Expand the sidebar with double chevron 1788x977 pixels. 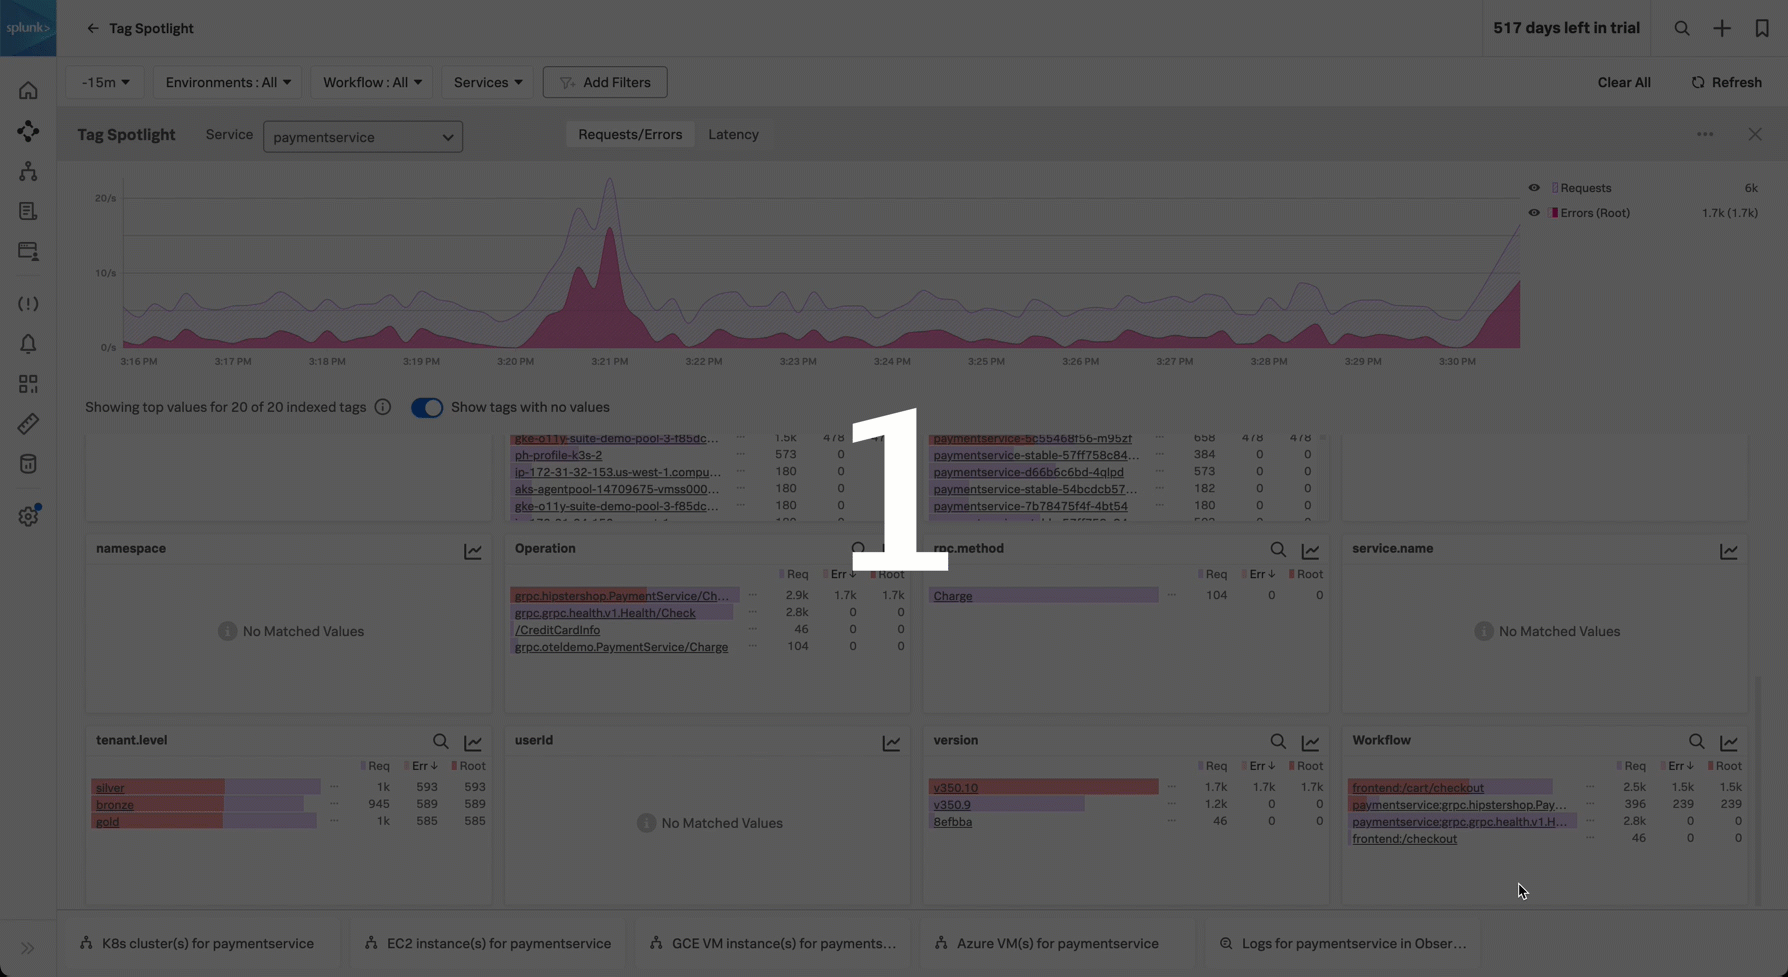point(28,948)
